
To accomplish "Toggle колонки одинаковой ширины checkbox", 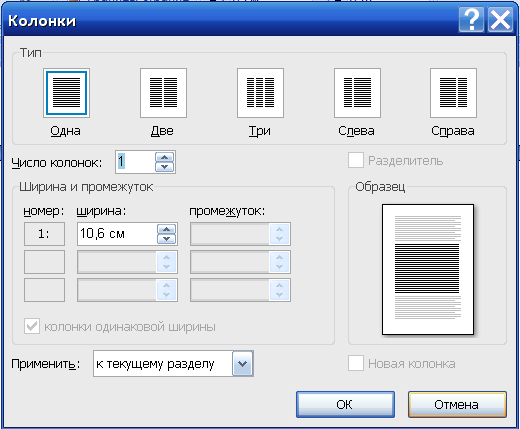I will [32, 326].
